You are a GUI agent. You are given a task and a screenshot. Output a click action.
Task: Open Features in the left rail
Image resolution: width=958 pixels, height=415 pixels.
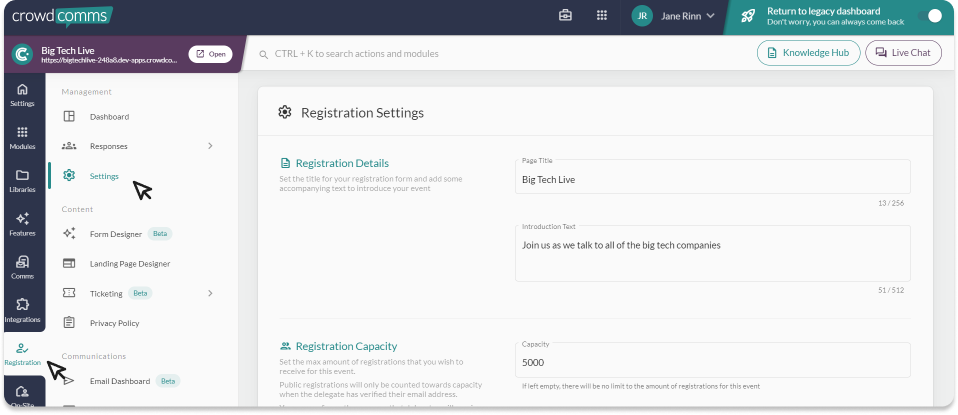click(22, 224)
